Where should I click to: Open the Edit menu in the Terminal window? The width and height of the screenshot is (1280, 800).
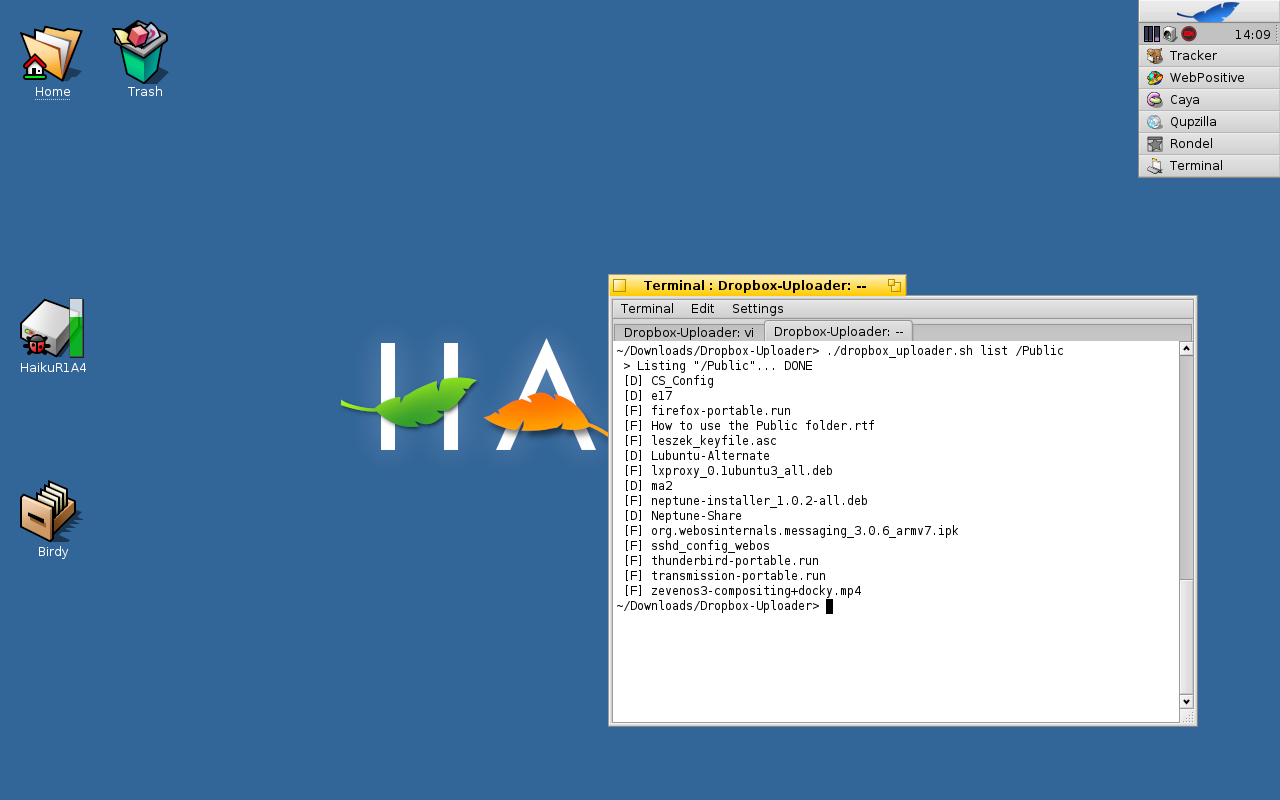(x=702, y=309)
